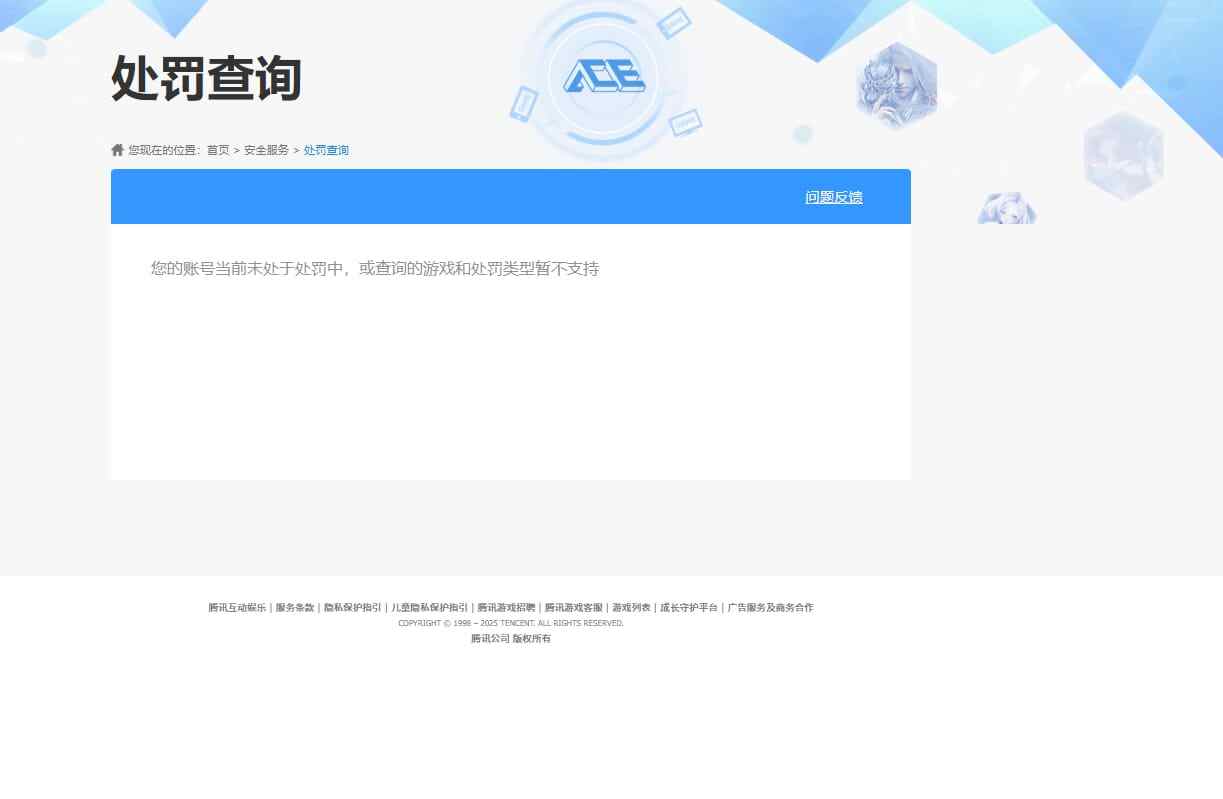Open the 广告服务及商务合作 cooperation link
Screen dimensions: 1223x799
coord(770,607)
